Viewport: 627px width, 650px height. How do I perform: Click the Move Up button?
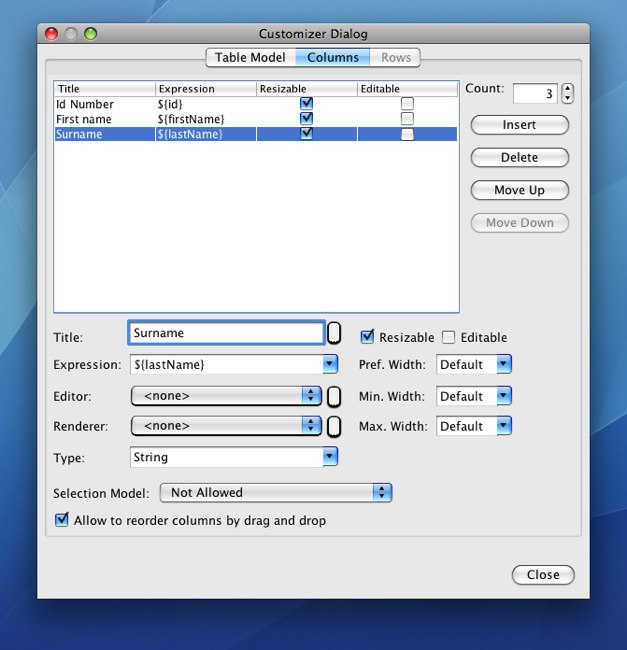click(x=520, y=190)
